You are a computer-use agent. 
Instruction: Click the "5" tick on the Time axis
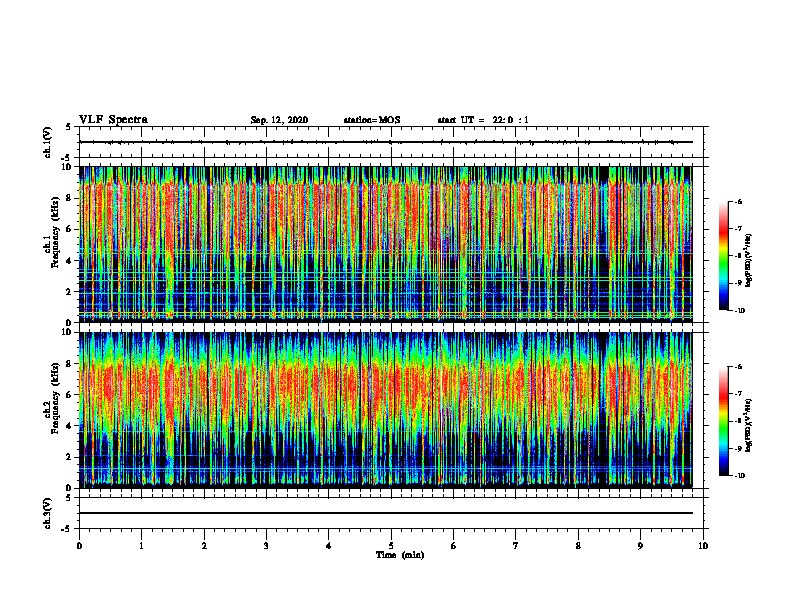(x=391, y=546)
